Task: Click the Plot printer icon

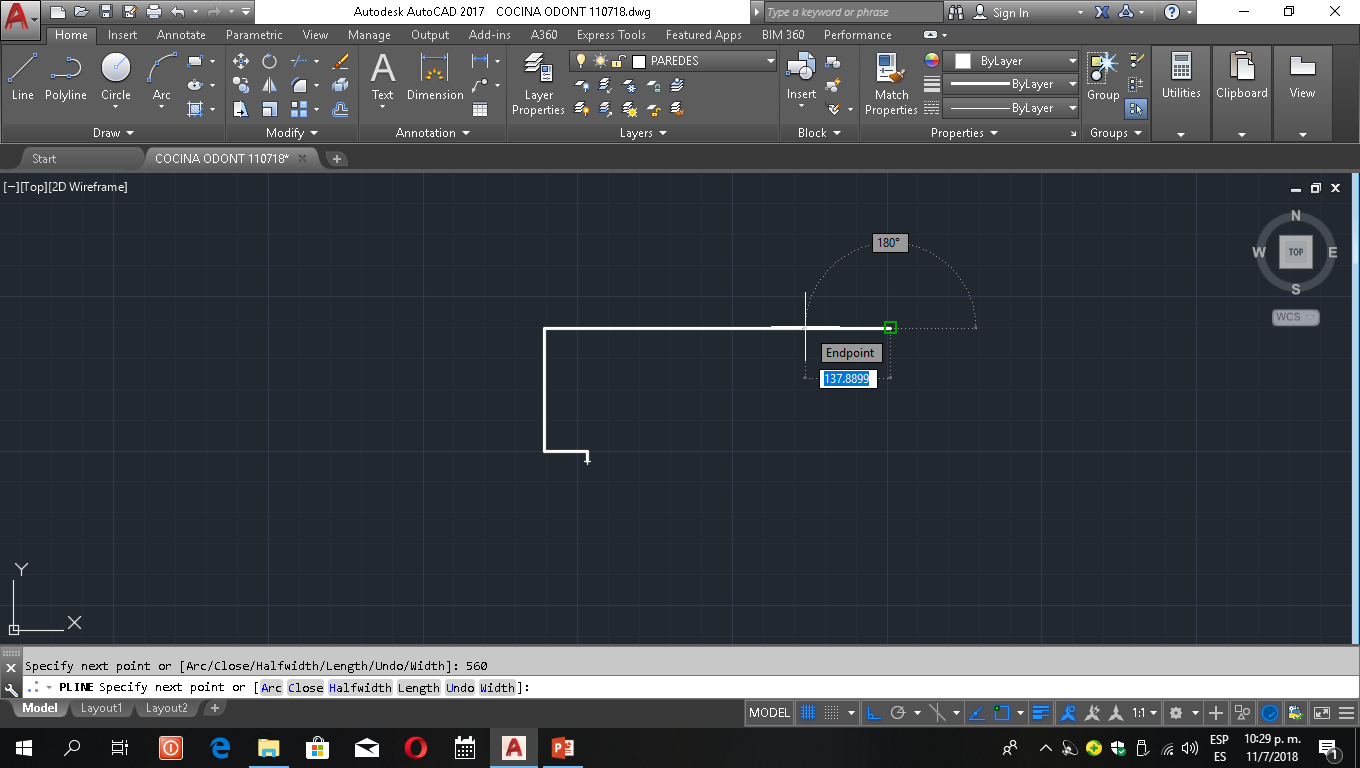Action: [x=153, y=12]
